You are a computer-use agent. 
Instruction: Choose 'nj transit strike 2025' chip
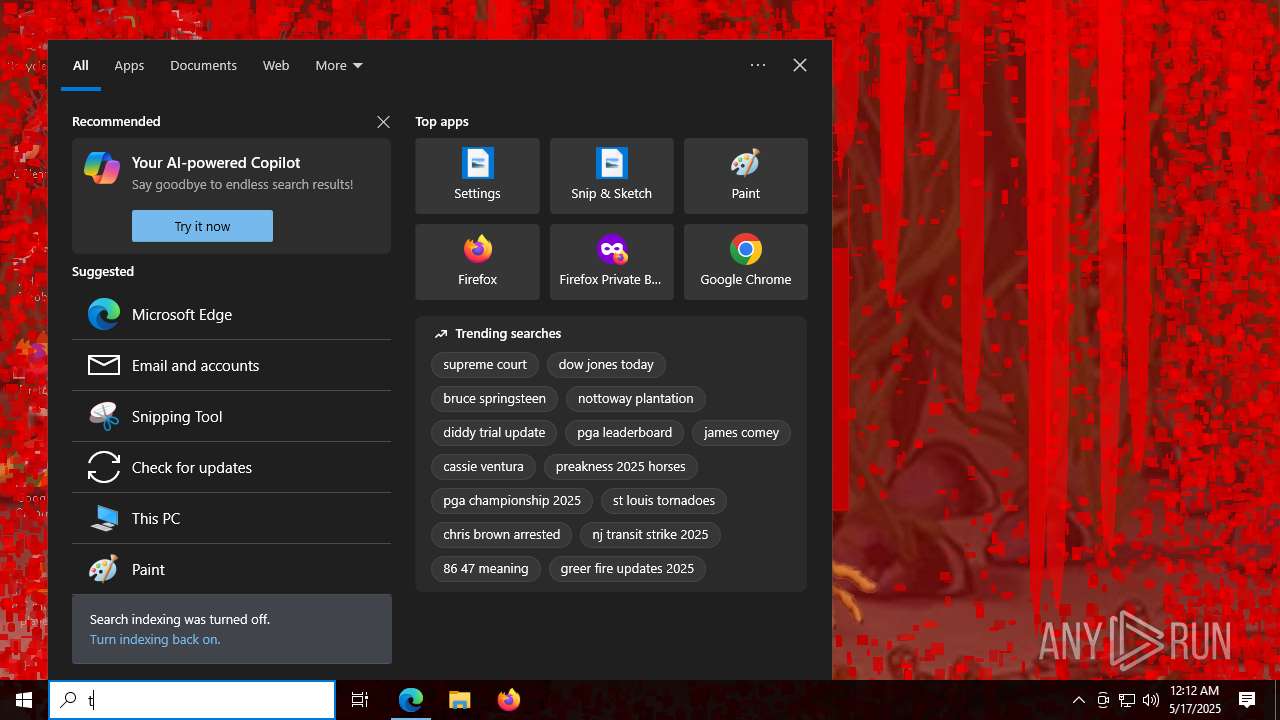click(x=650, y=535)
